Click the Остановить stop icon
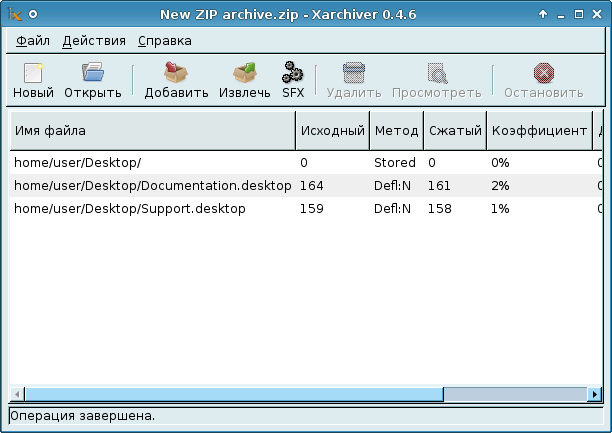The width and height of the screenshot is (612, 433). [543, 74]
